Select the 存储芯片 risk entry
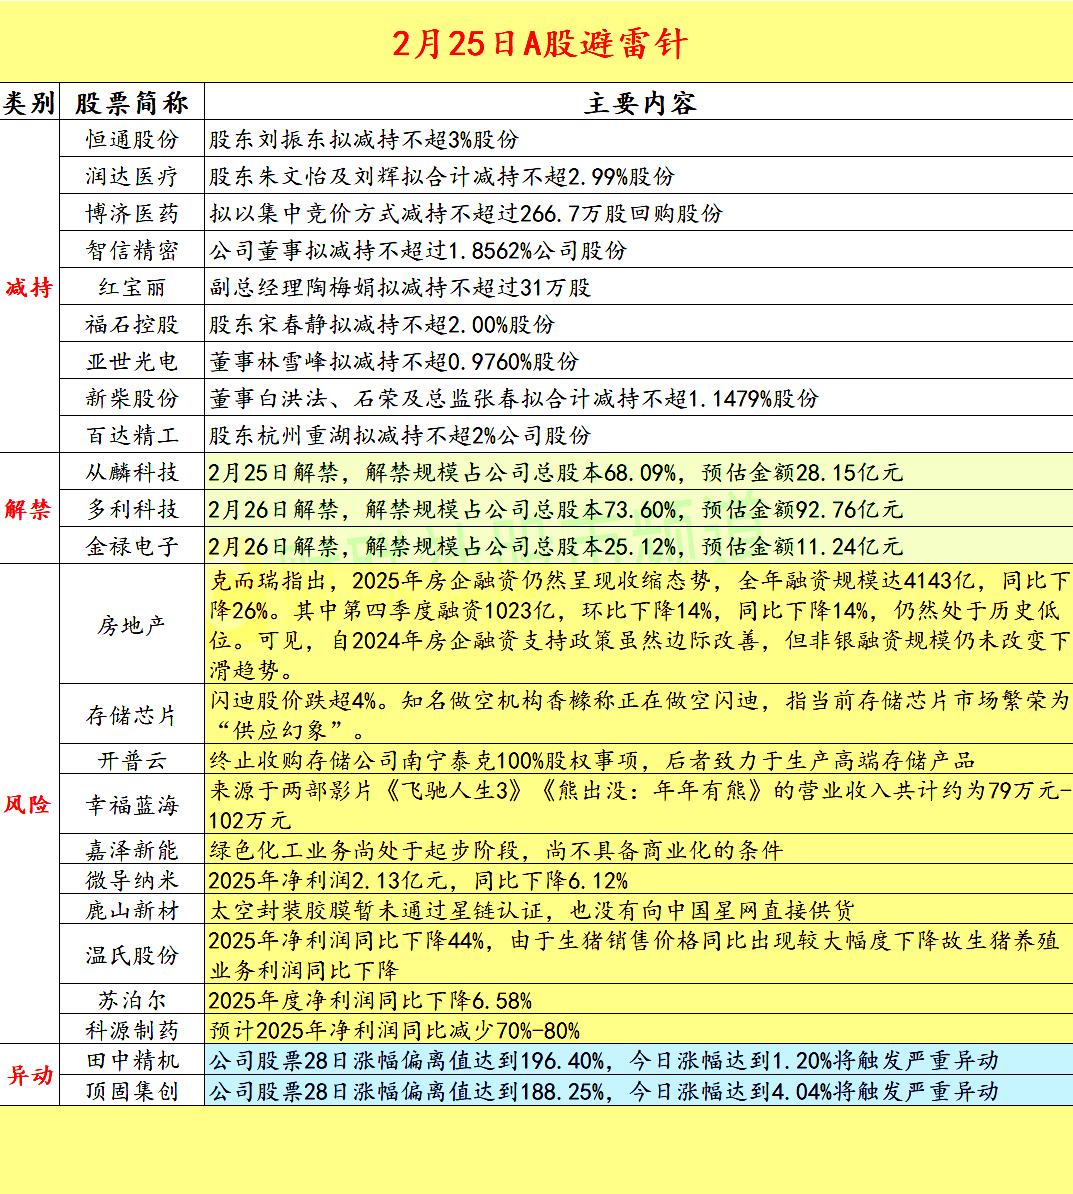This screenshot has width=1073, height=1194. click(x=134, y=714)
